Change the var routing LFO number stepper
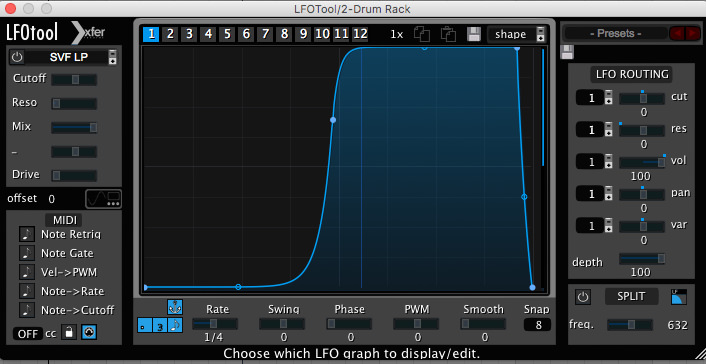 pos(608,225)
